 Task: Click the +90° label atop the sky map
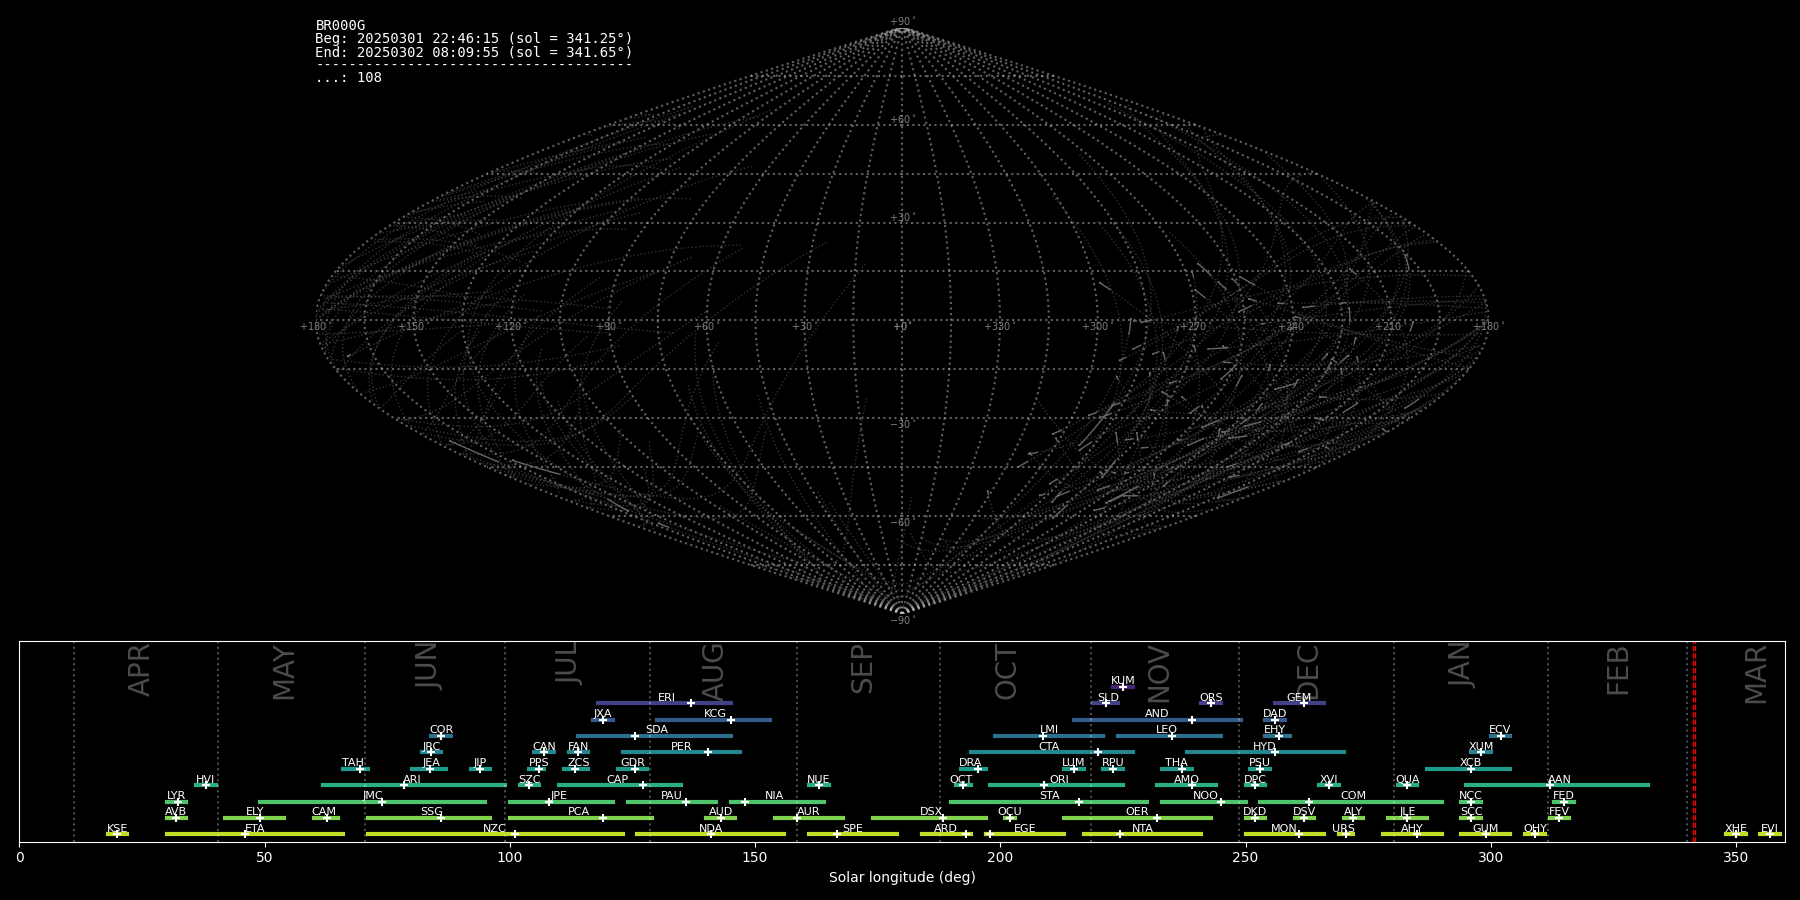point(902,22)
